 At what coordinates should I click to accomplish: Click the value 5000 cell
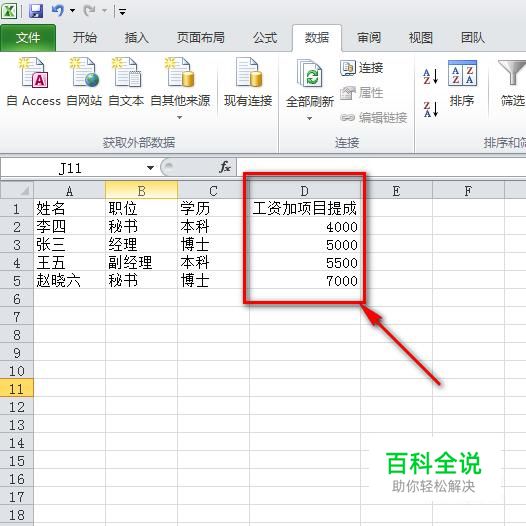pos(305,245)
